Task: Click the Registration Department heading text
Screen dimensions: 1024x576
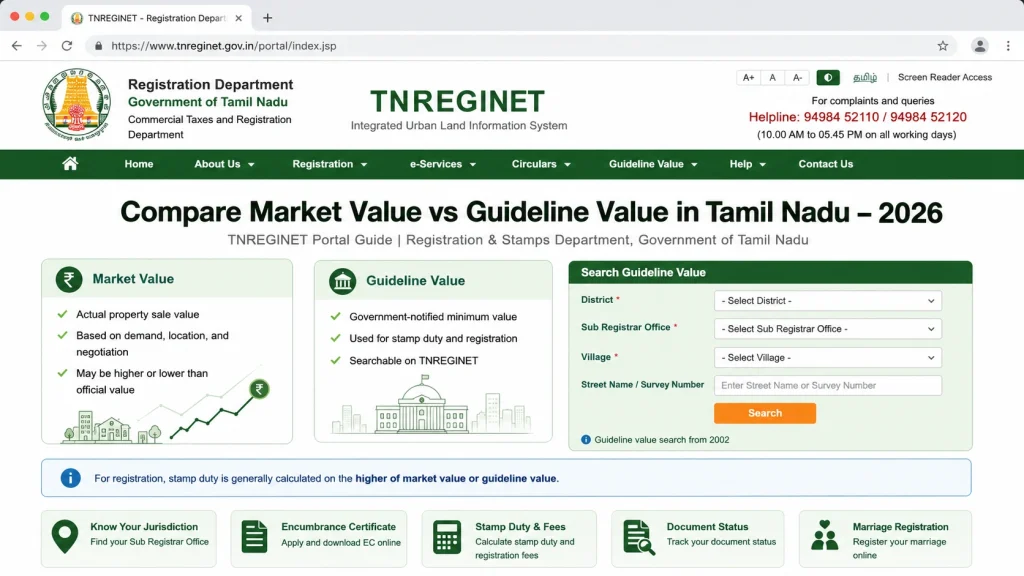Action: click(x=210, y=84)
